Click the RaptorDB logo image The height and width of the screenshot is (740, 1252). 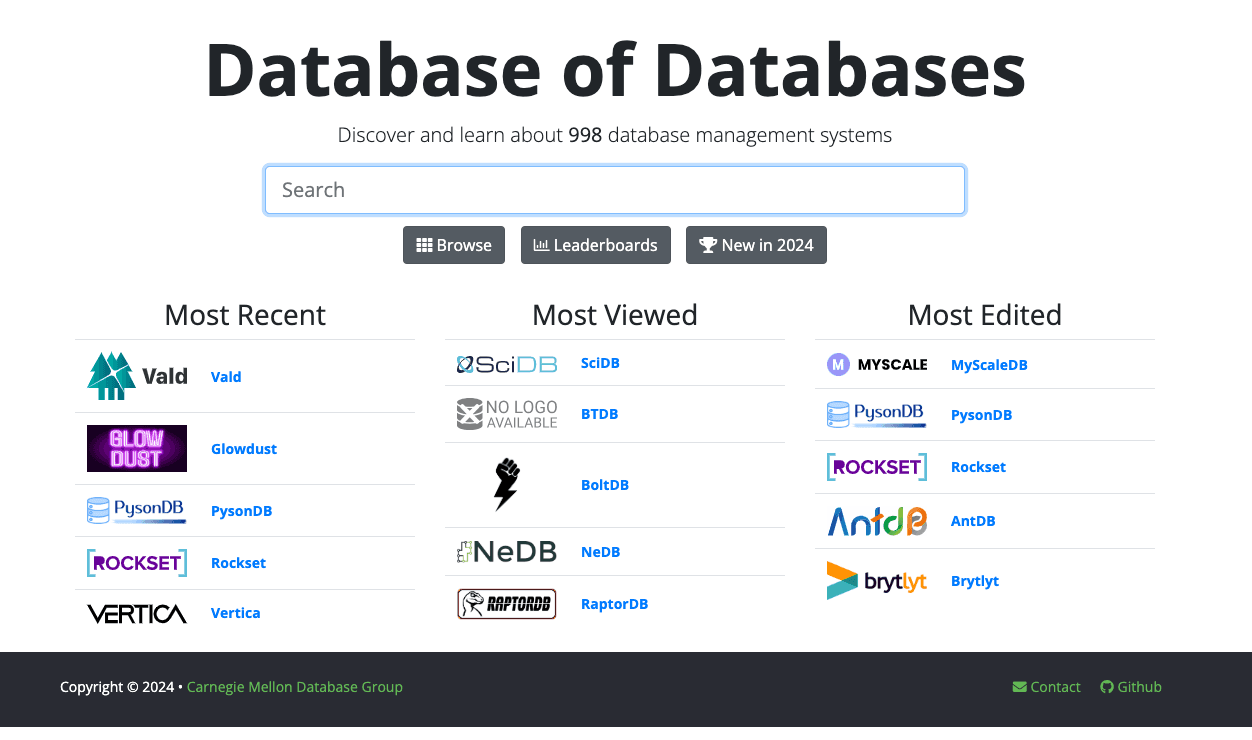click(x=507, y=604)
